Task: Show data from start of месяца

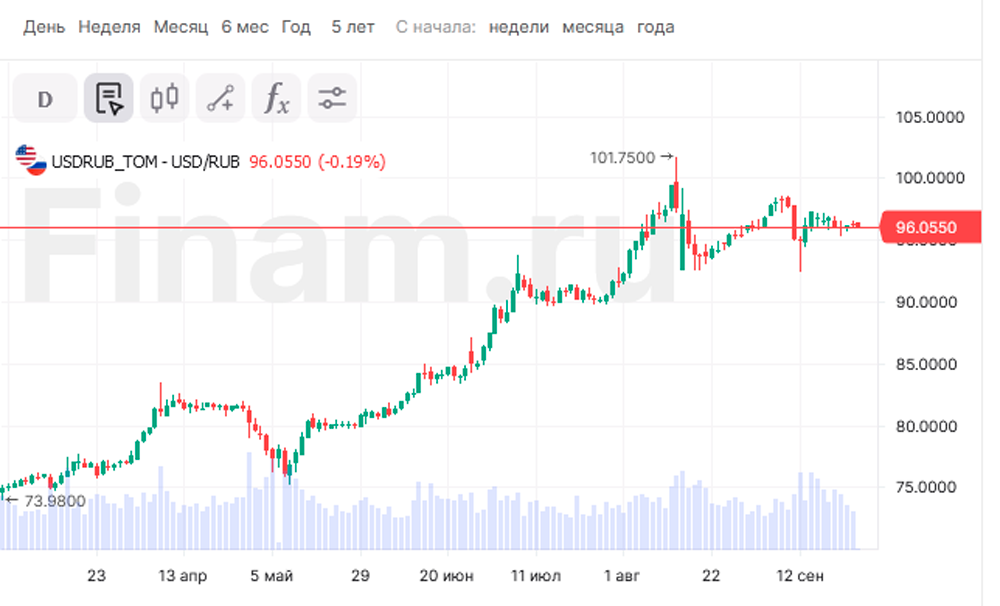Action: coord(593,27)
